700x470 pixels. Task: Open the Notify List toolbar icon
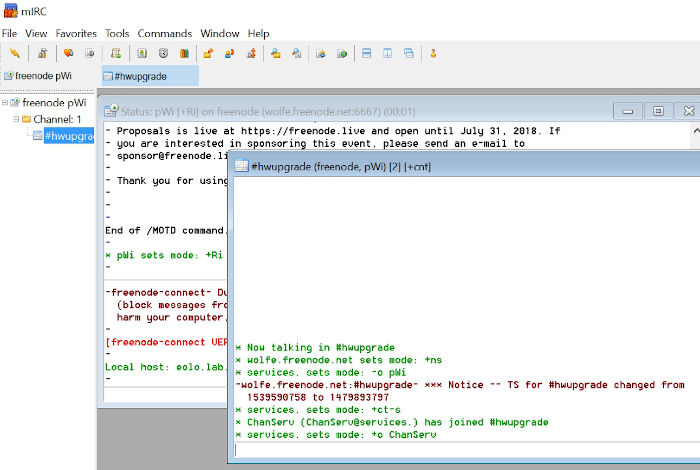click(x=321, y=54)
